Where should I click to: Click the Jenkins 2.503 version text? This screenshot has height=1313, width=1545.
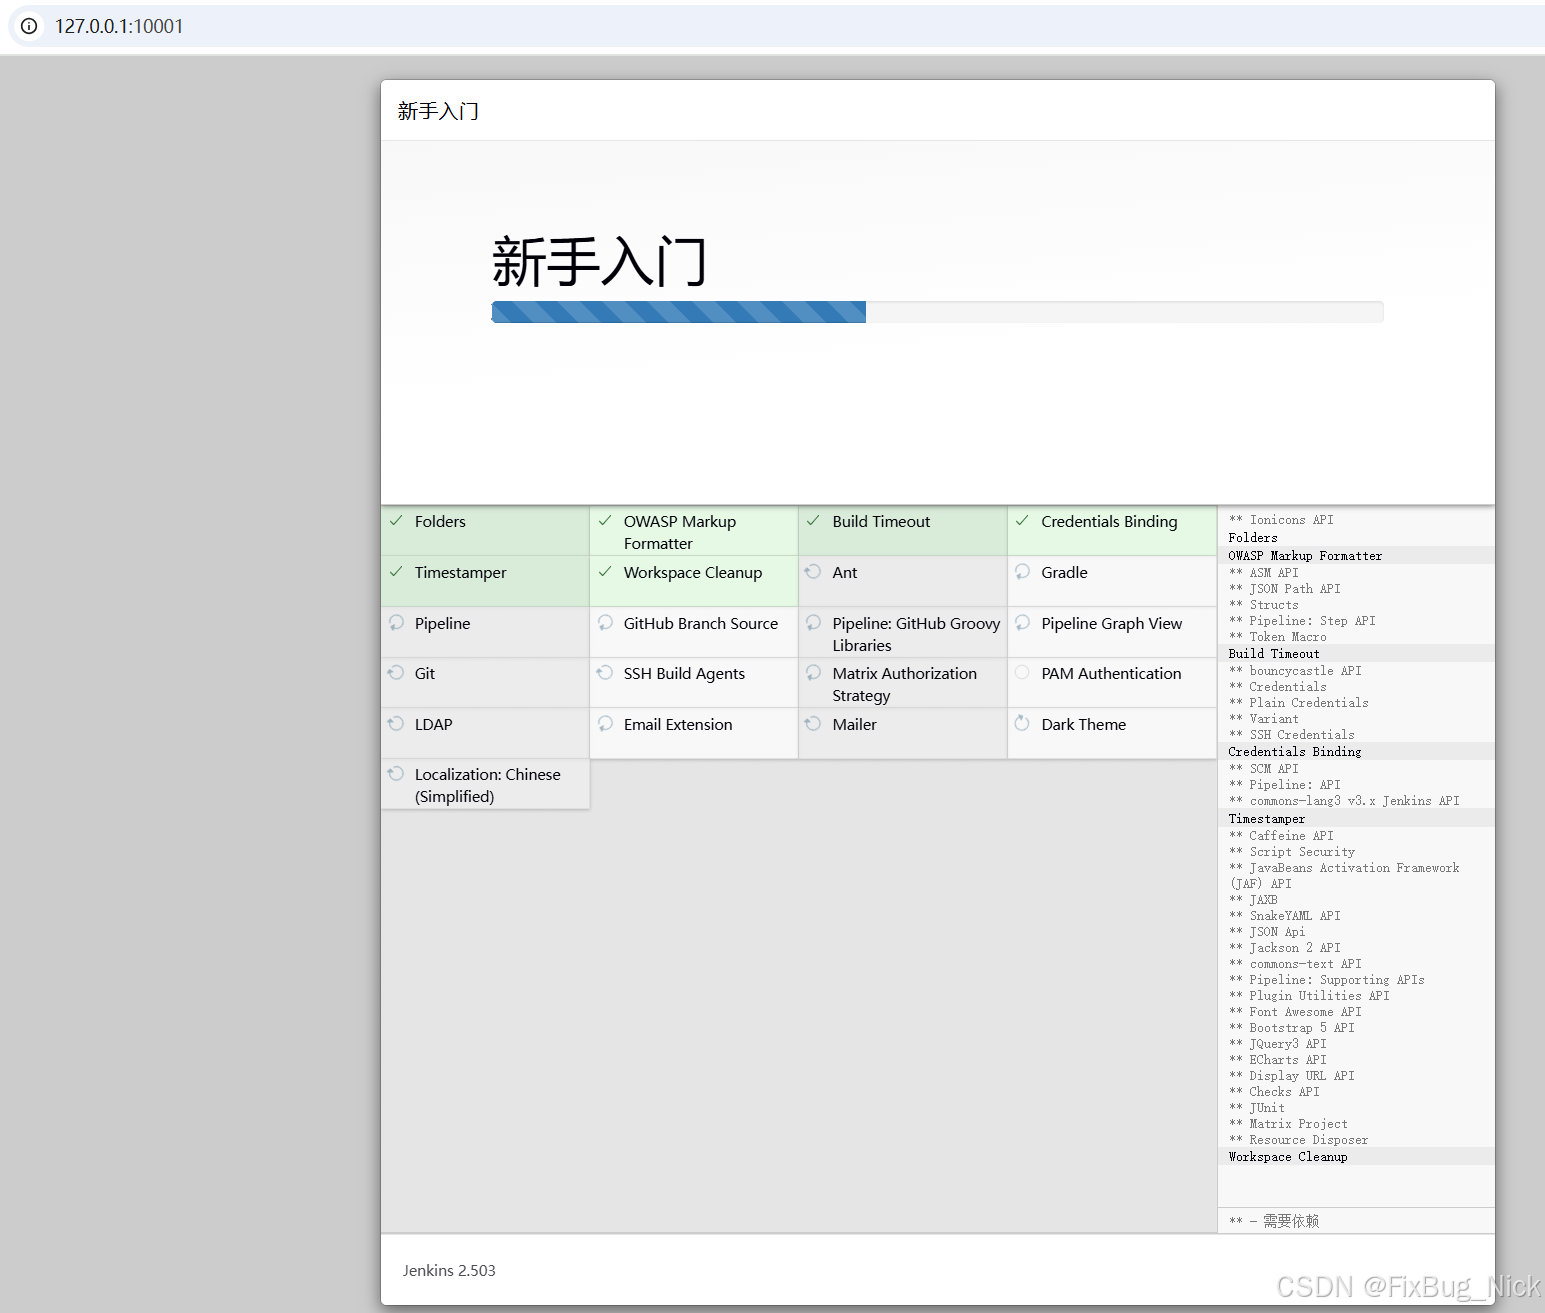[449, 1270]
